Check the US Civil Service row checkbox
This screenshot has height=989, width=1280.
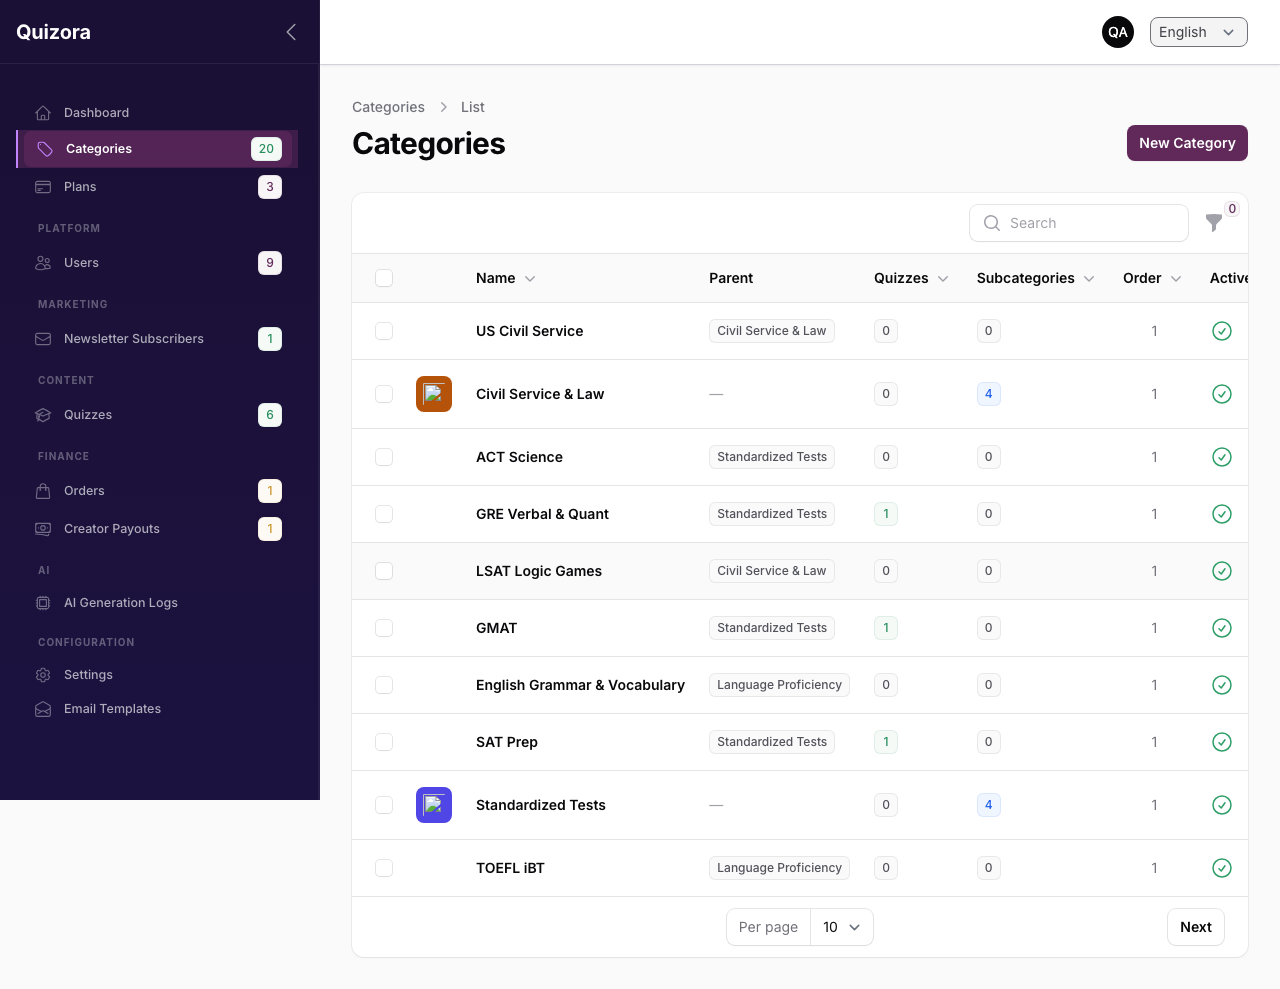[384, 331]
